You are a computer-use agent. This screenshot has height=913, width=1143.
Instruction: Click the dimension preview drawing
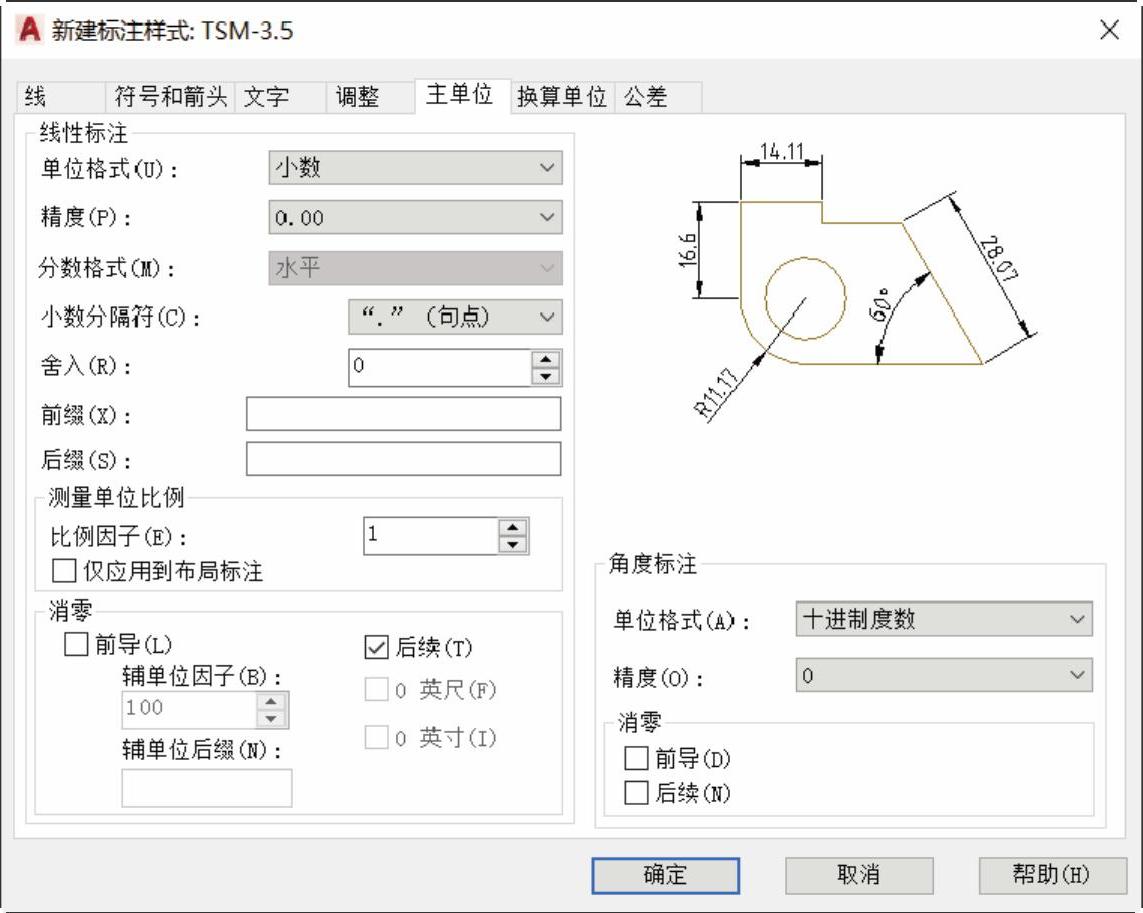point(857,283)
